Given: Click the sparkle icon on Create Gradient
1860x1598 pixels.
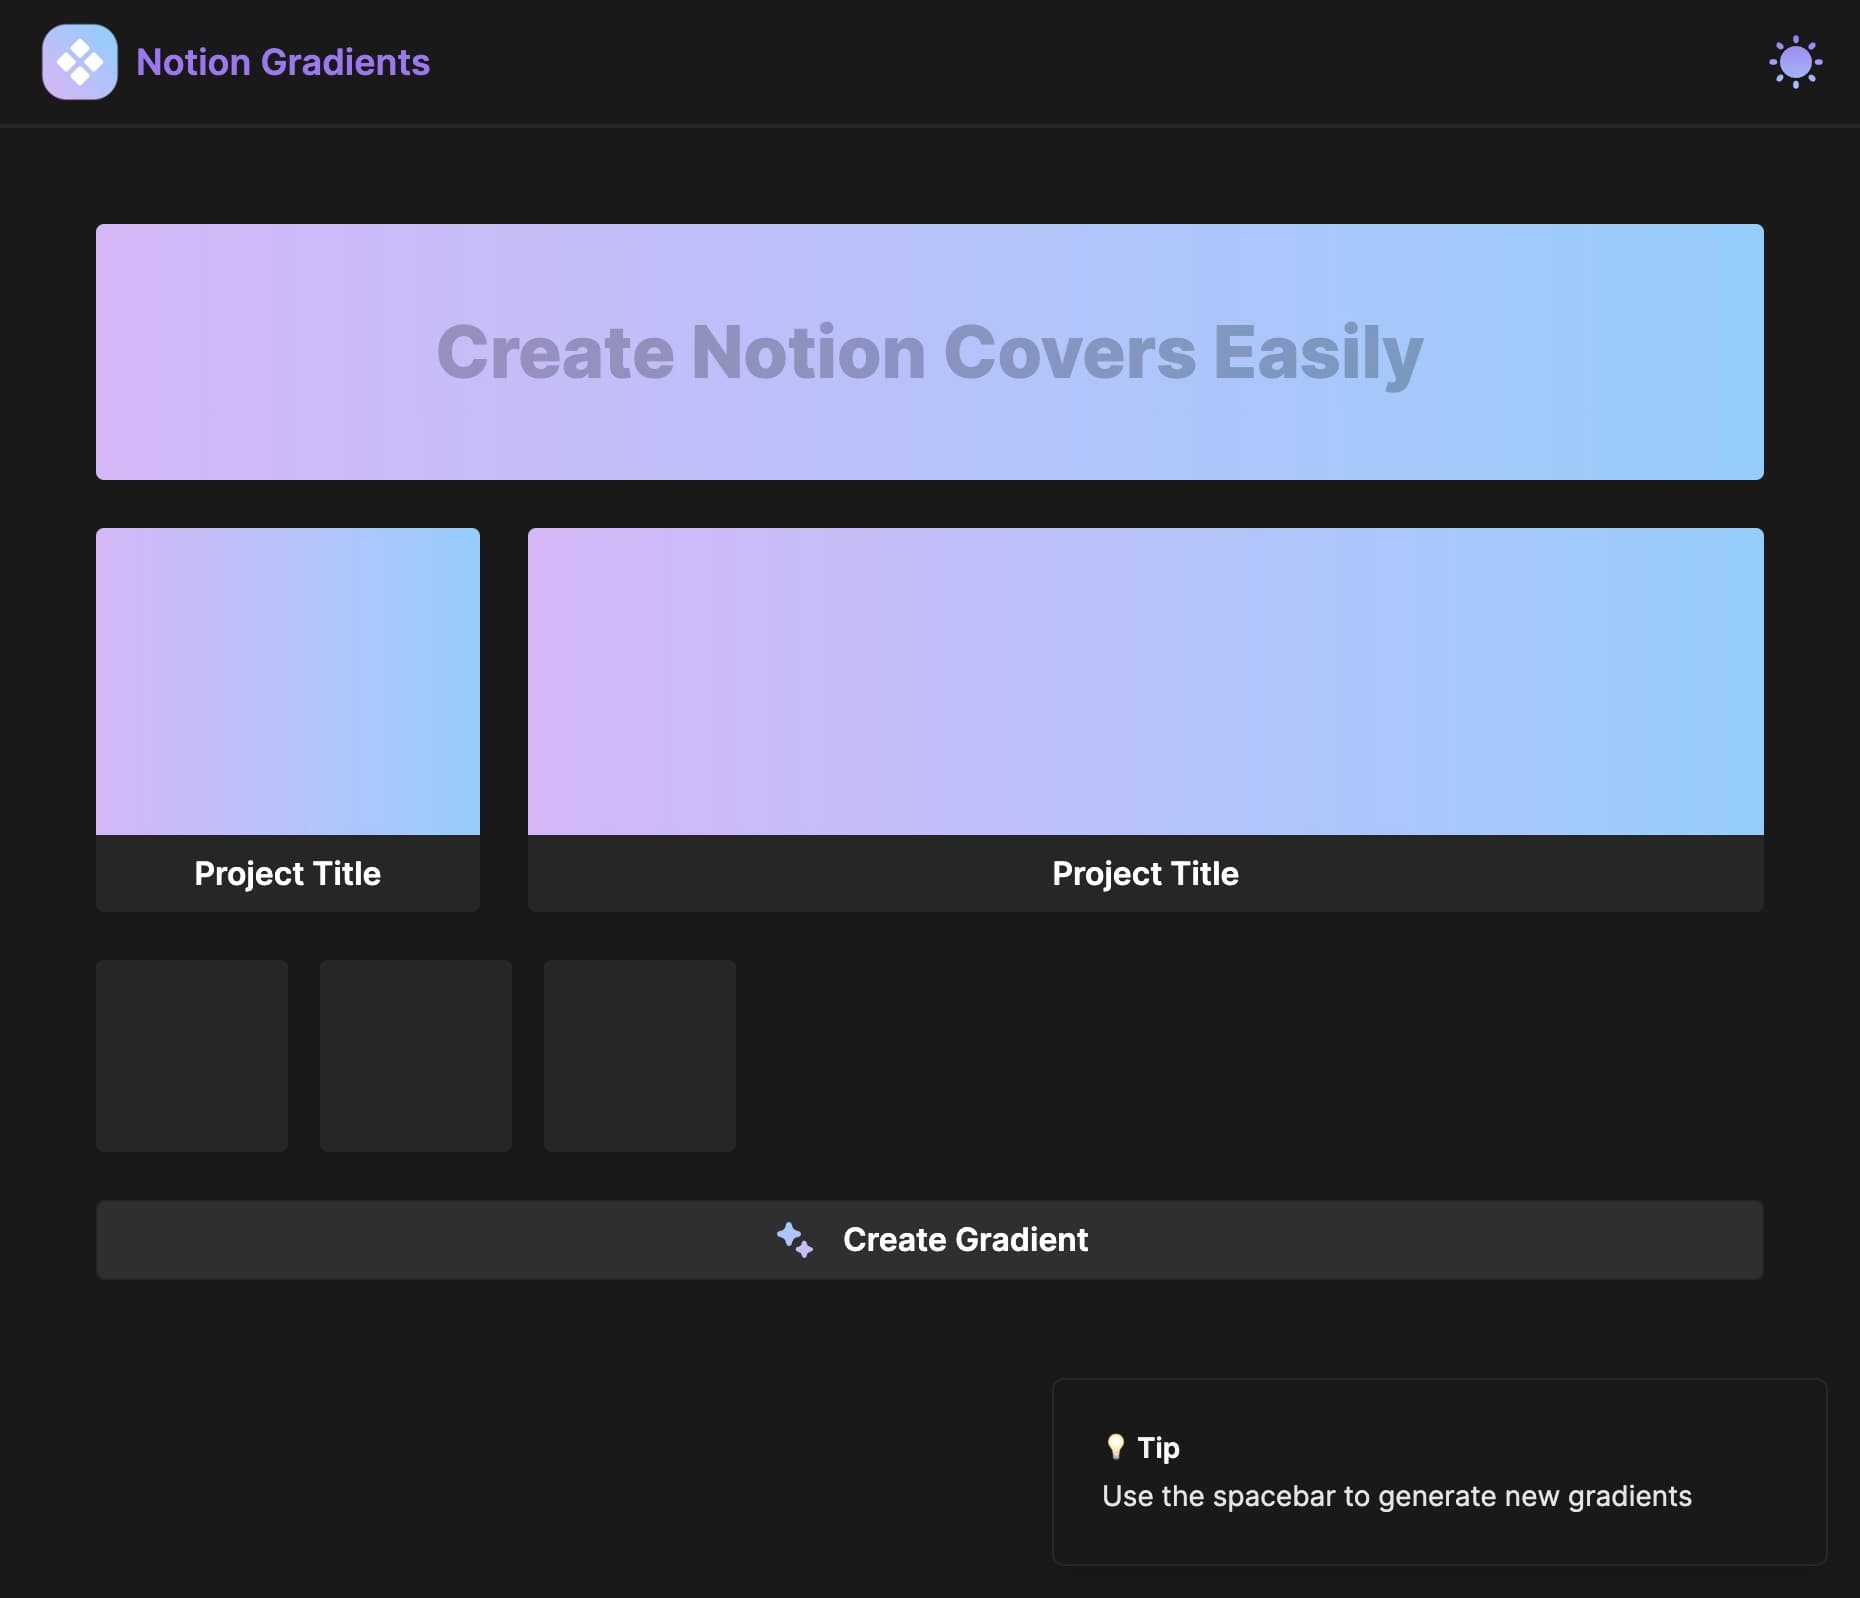Looking at the screenshot, I should tap(795, 1239).
